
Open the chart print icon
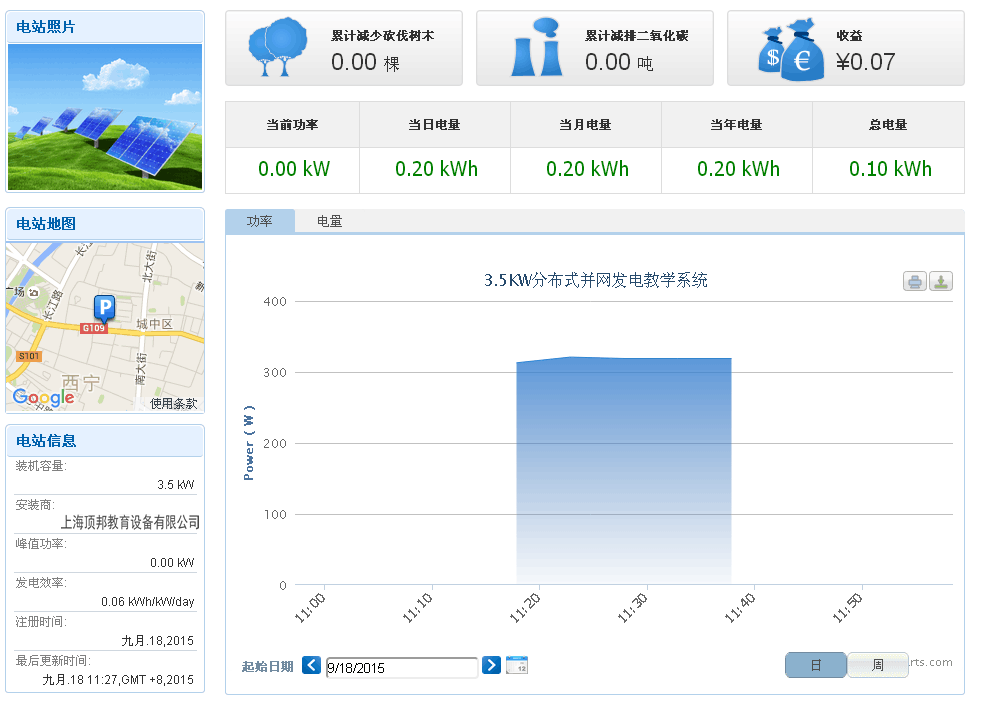(x=915, y=281)
